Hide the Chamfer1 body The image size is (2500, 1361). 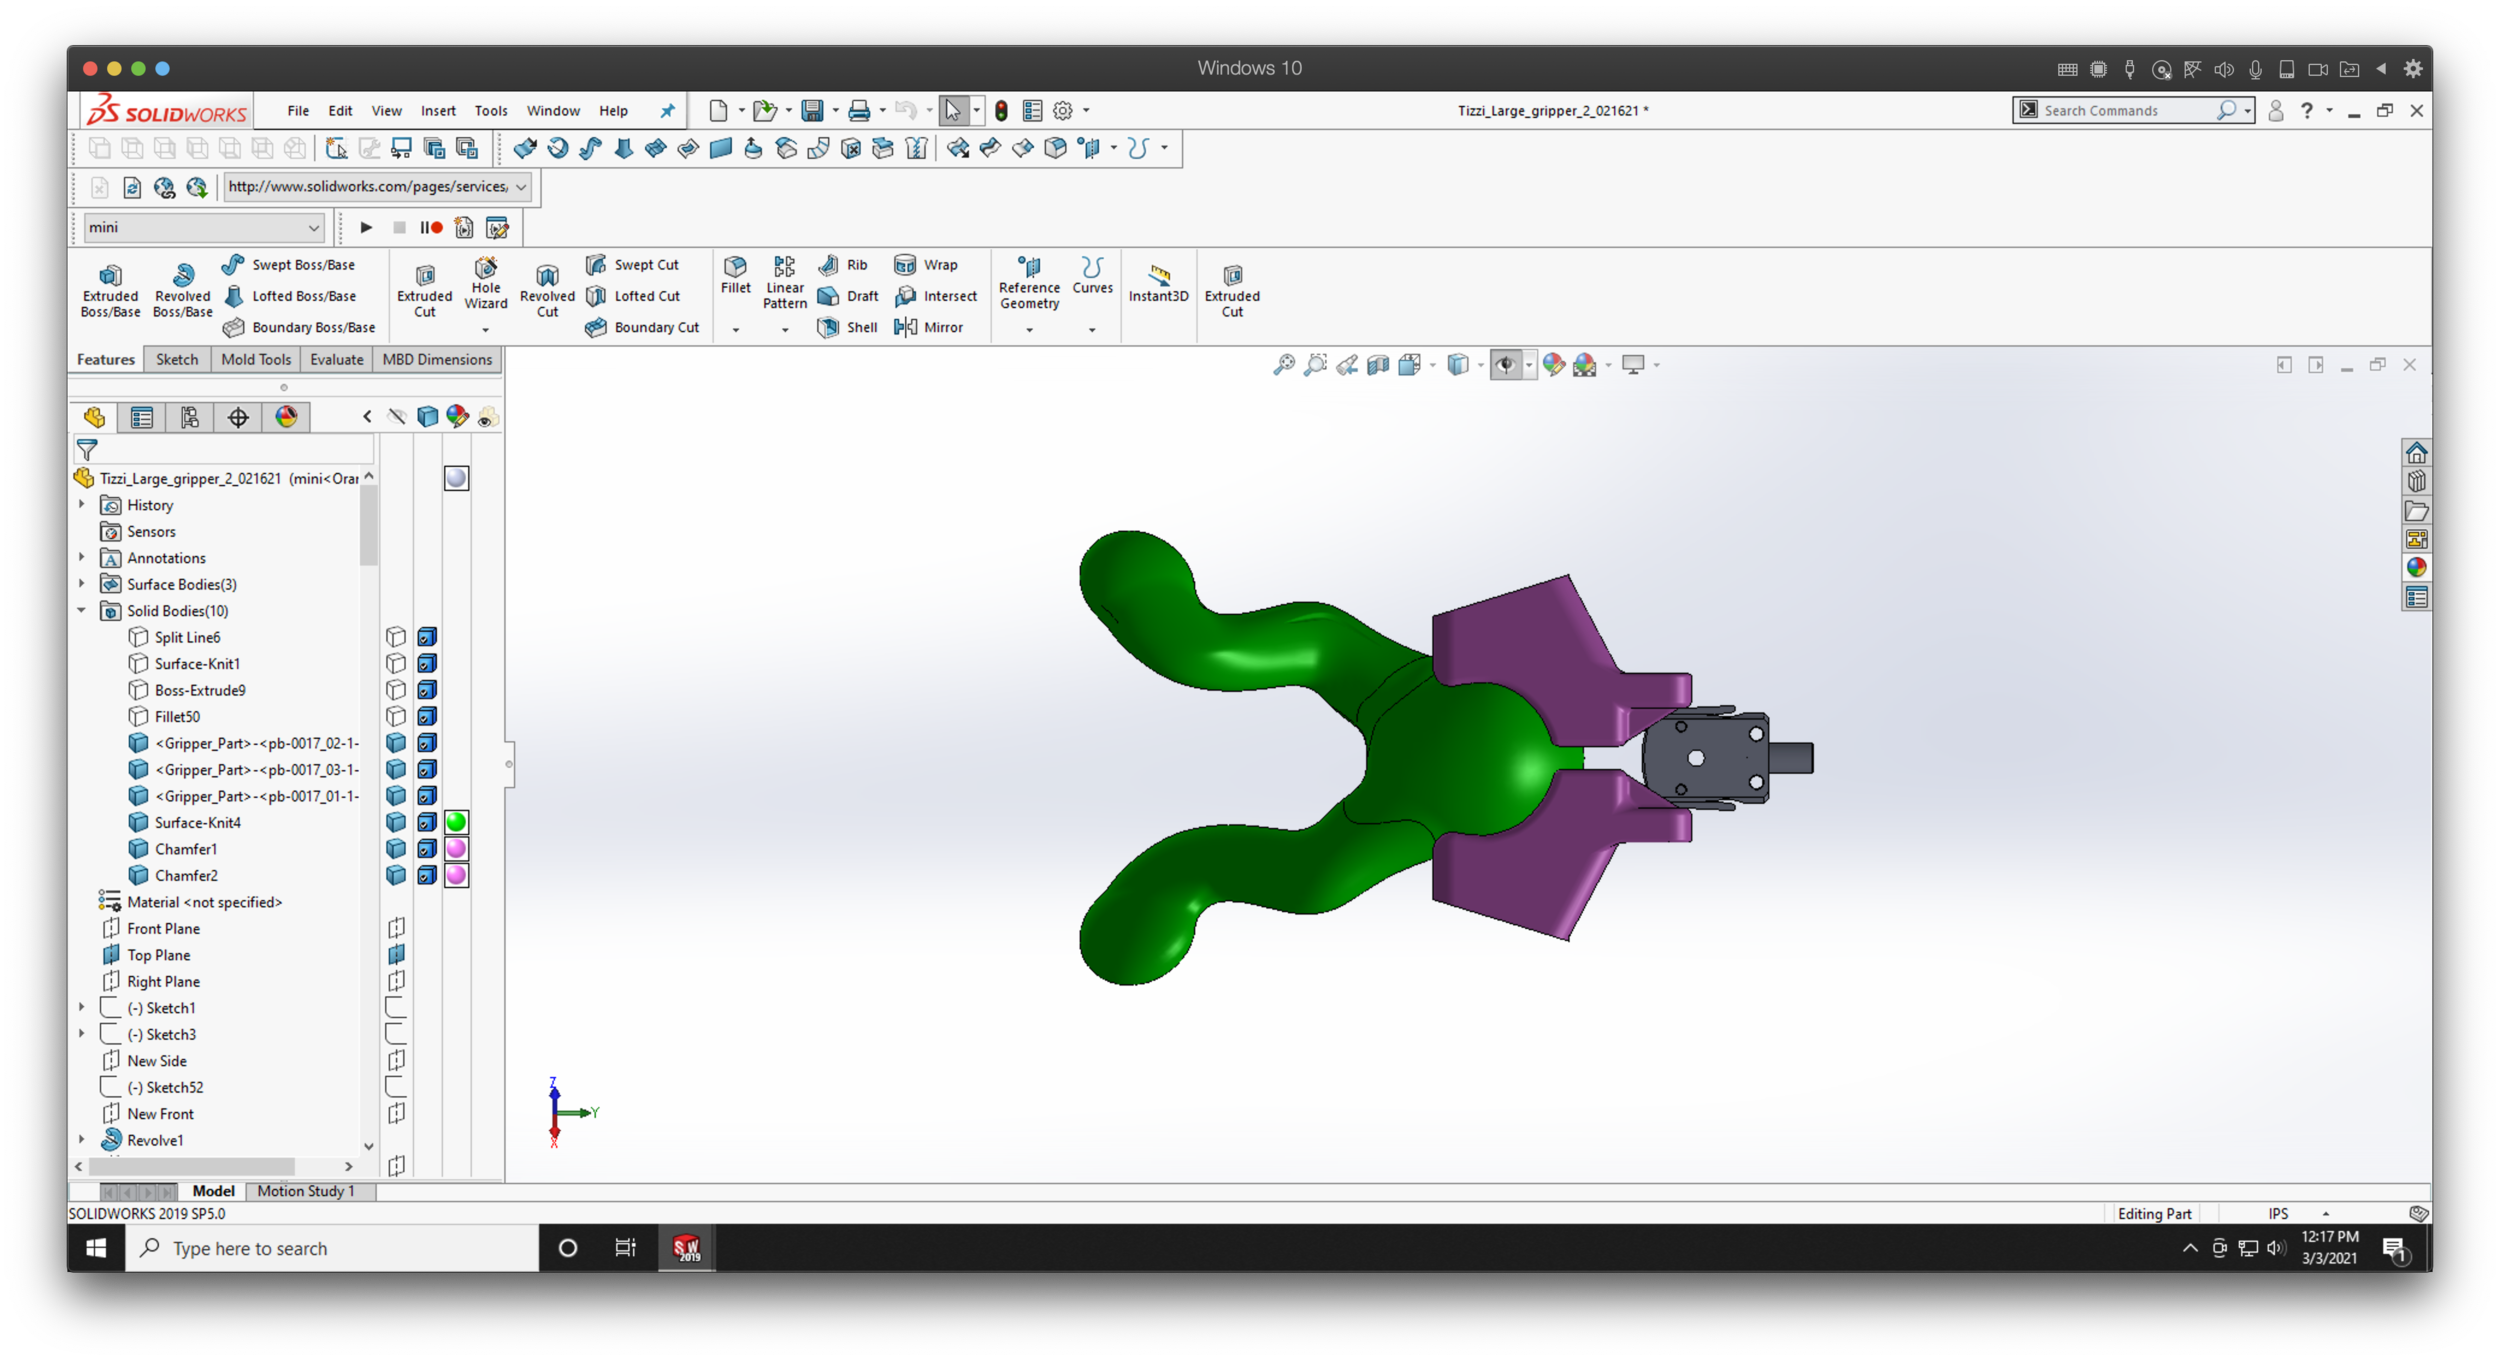(x=396, y=849)
